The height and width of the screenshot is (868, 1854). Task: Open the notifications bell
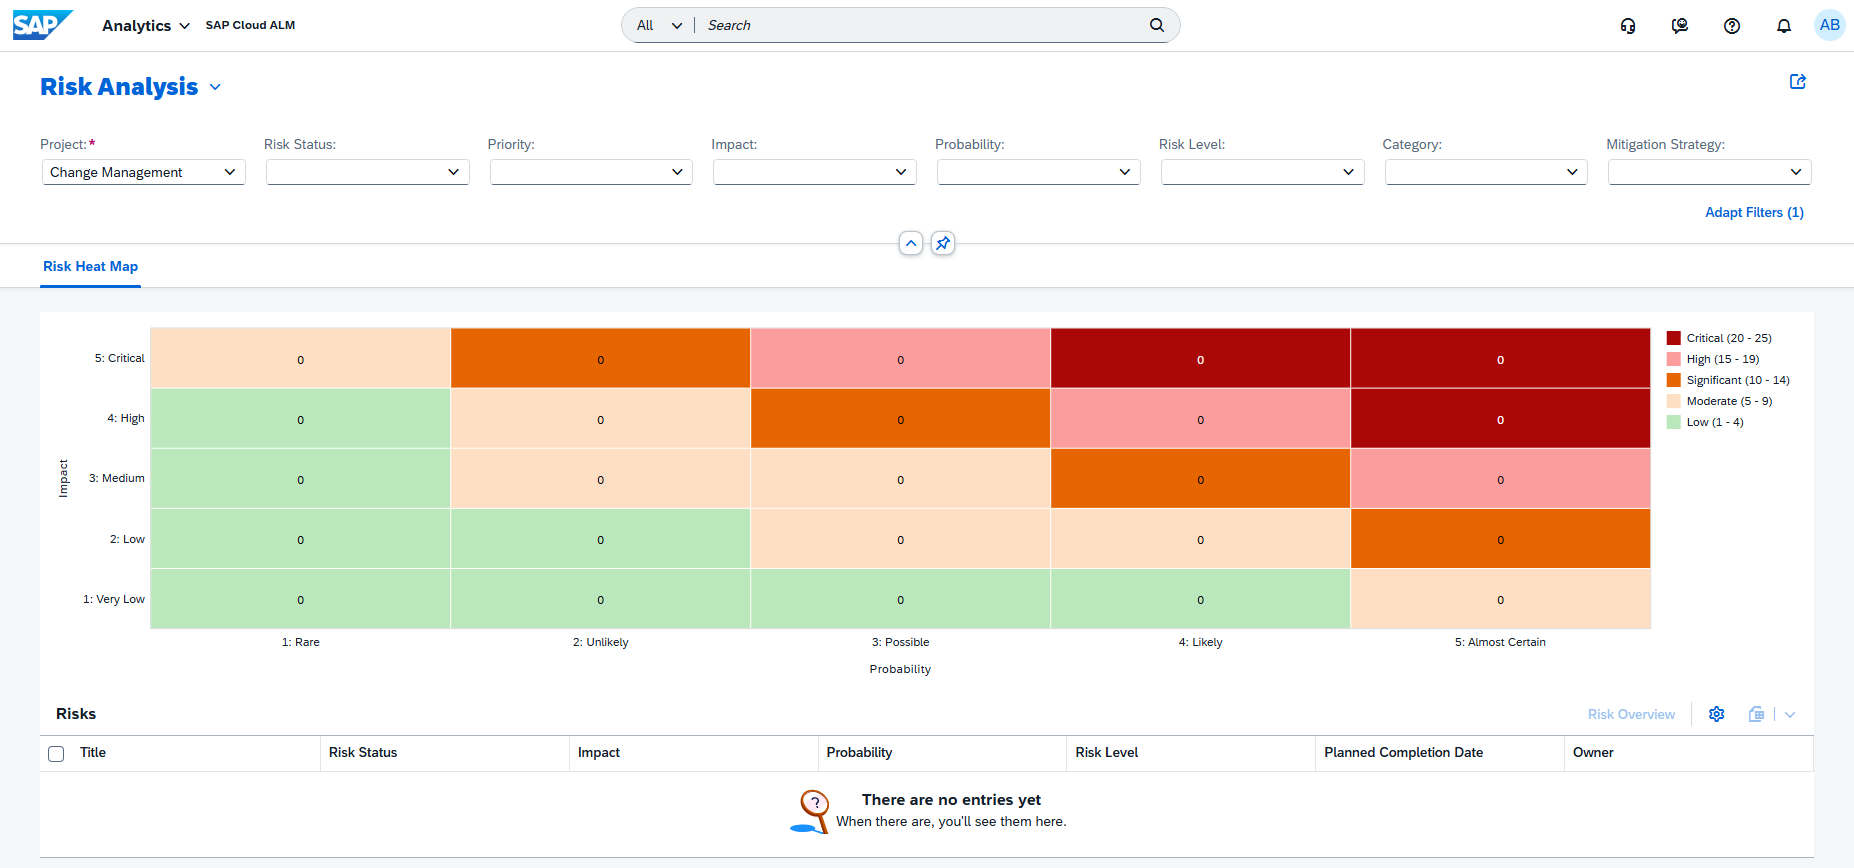(1784, 26)
